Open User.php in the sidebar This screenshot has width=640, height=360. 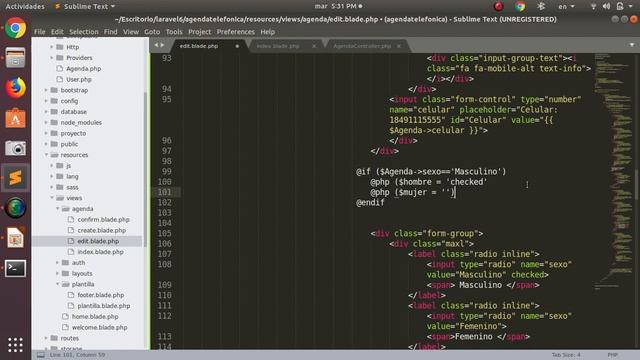point(79,79)
